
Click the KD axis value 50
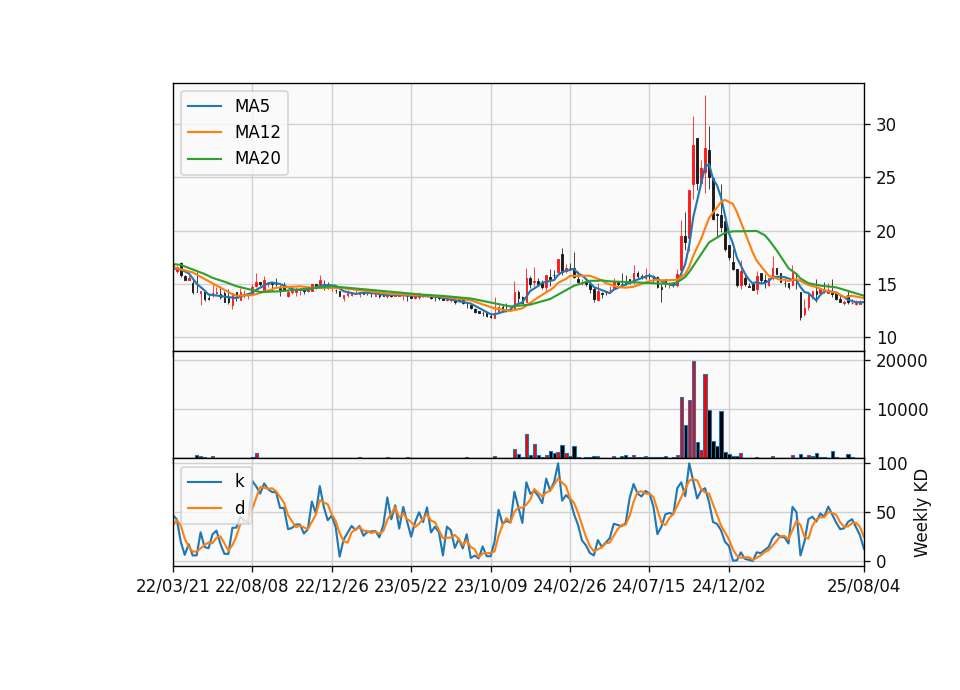tap(886, 513)
